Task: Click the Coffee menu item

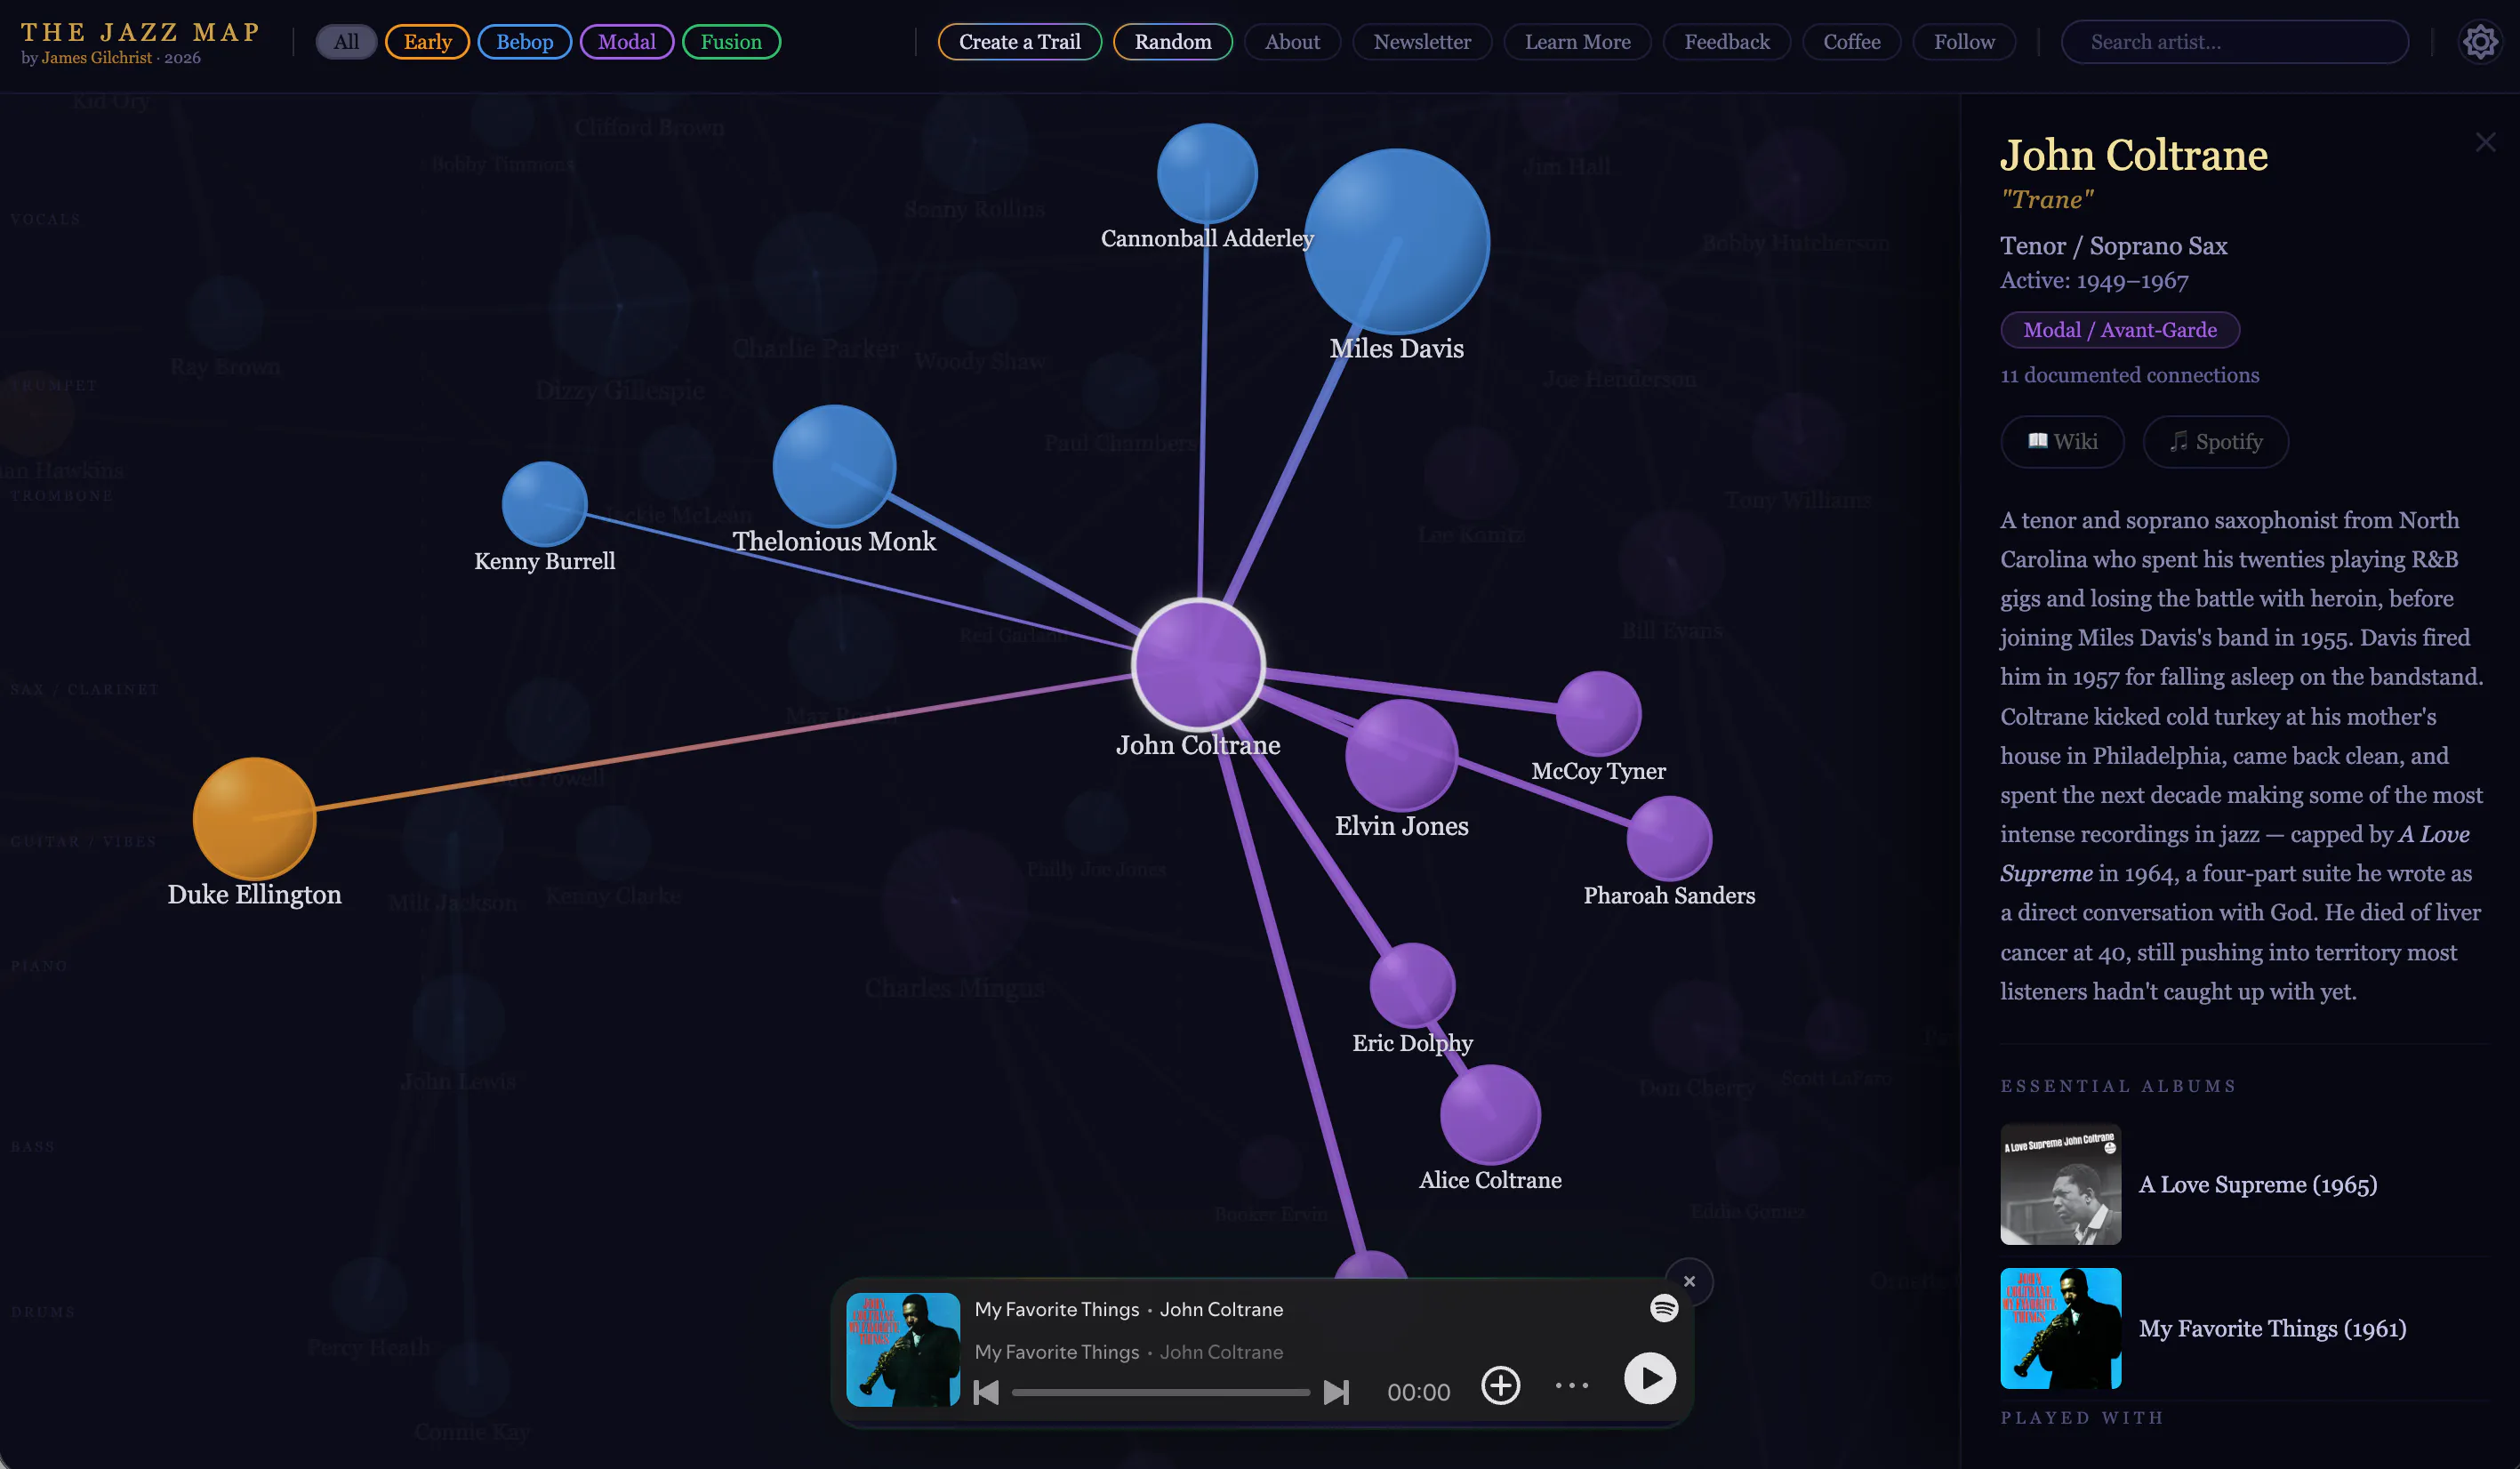Action: pyautogui.click(x=1852, y=42)
